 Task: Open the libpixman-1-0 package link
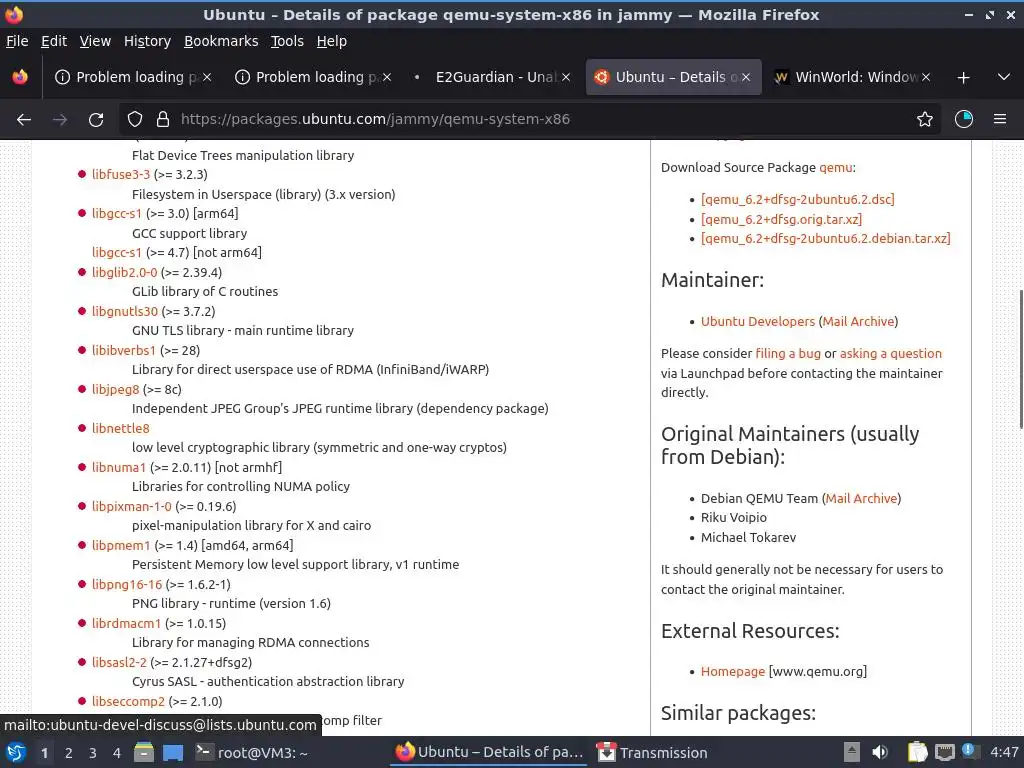pos(132,506)
